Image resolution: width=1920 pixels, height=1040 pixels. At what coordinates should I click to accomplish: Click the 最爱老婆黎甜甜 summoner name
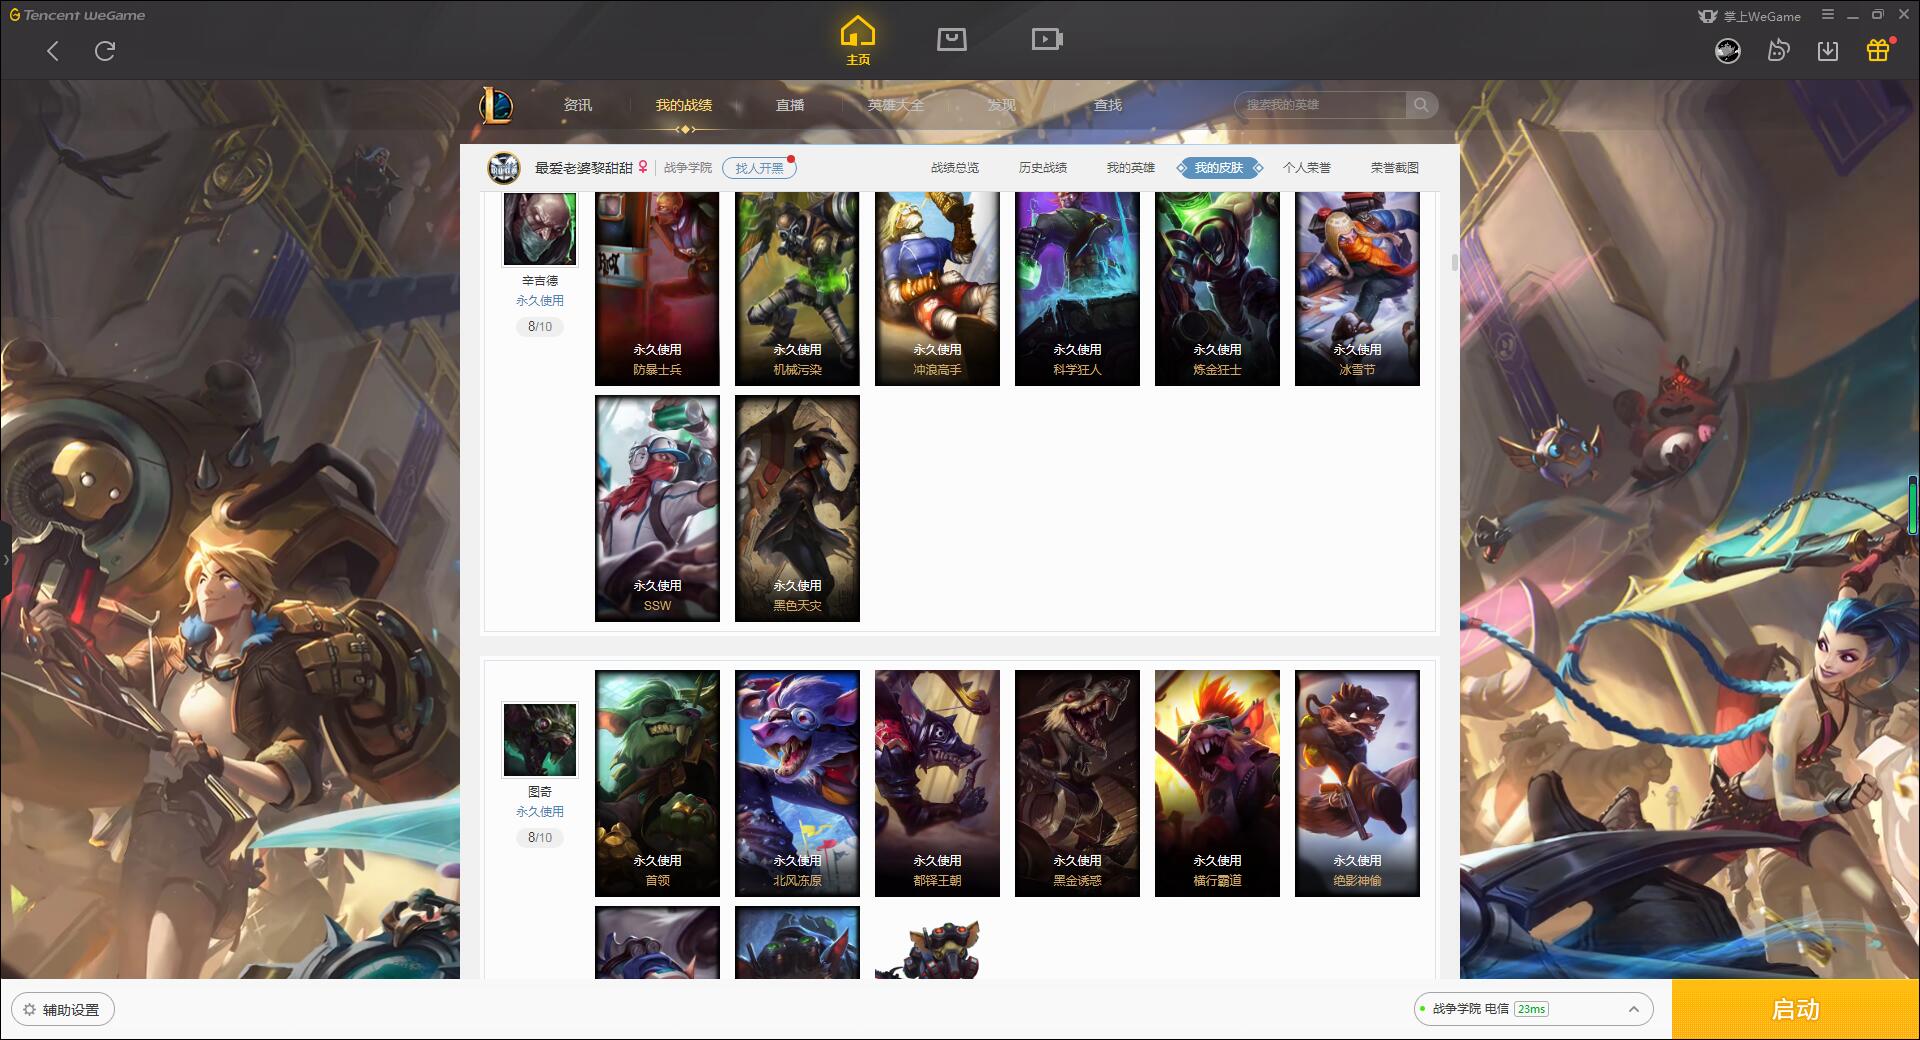[583, 168]
